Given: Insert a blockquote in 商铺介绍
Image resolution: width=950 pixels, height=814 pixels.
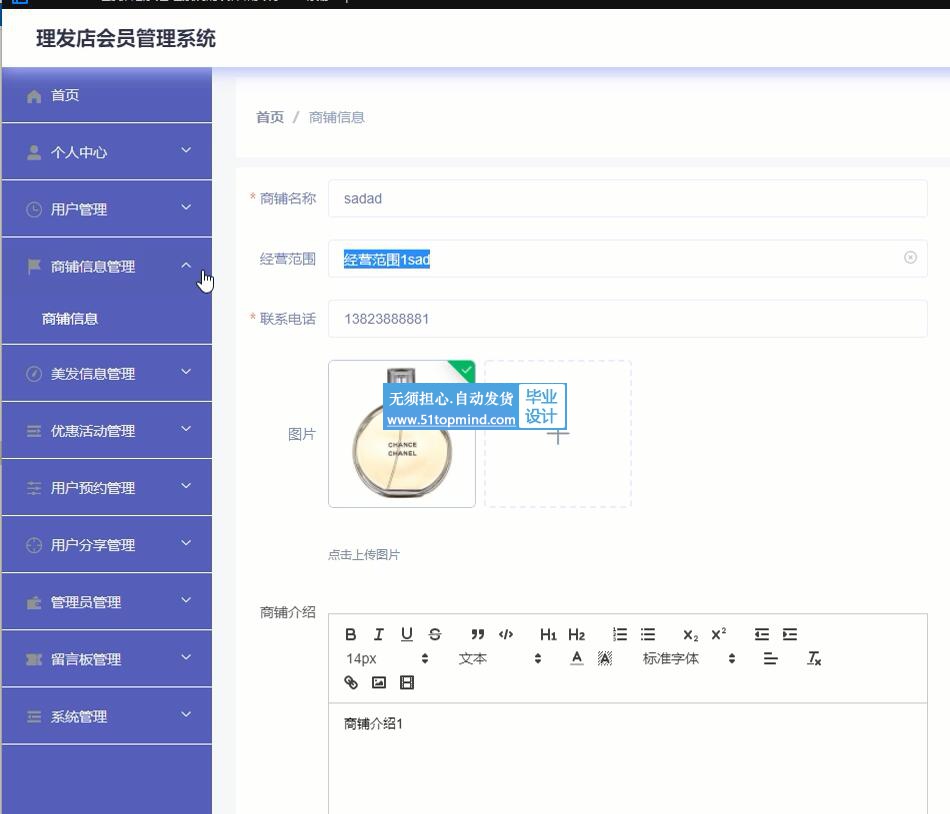Looking at the screenshot, I should tap(478, 634).
